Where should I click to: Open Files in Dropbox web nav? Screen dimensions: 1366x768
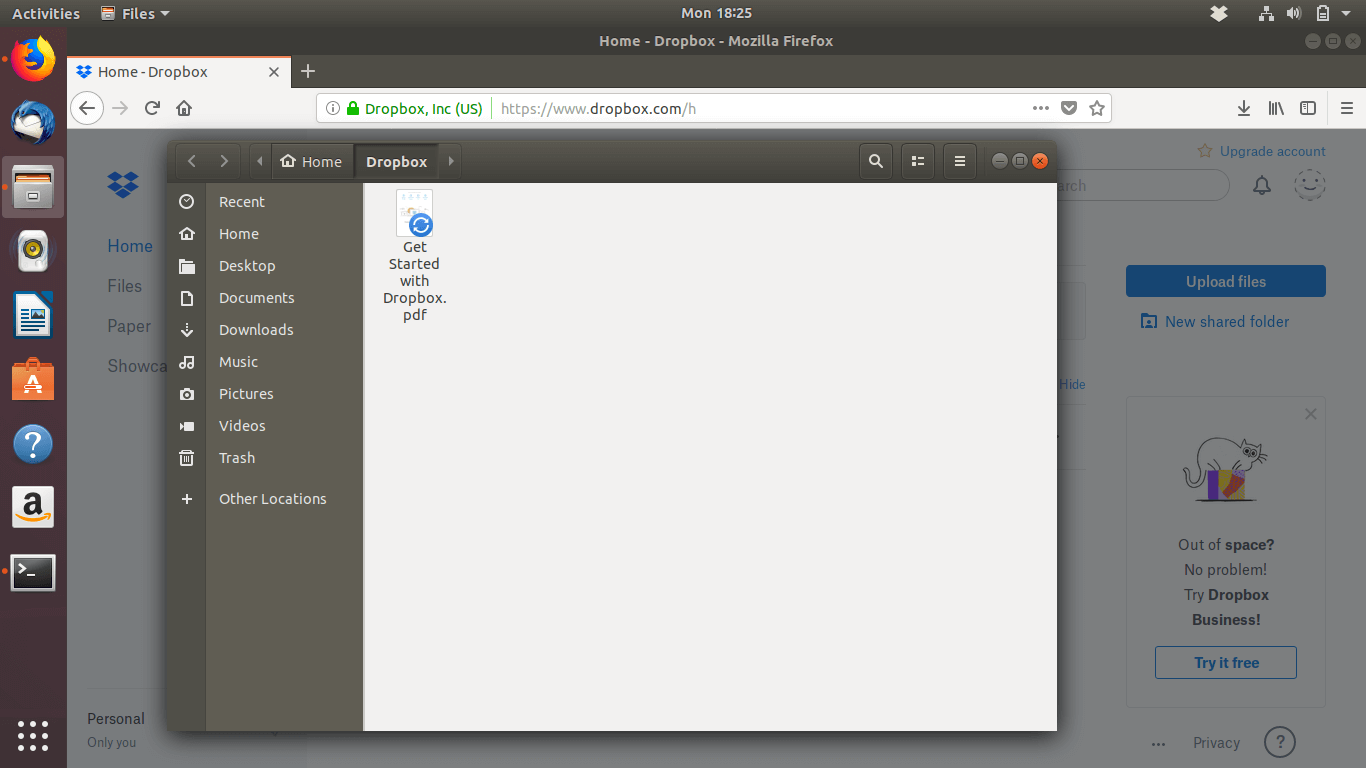pyautogui.click(x=125, y=286)
